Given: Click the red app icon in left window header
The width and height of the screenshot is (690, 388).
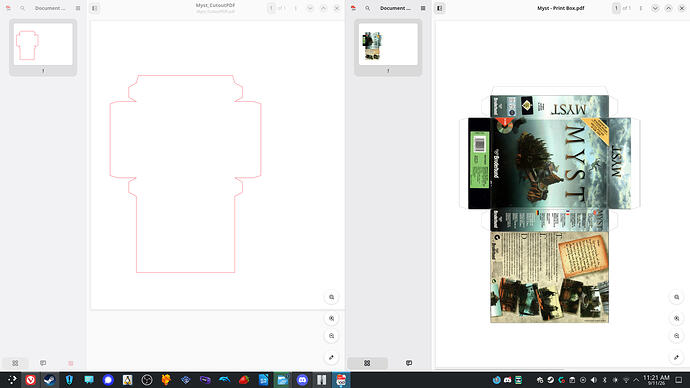Looking at the screenshot, I should point(8,8).
